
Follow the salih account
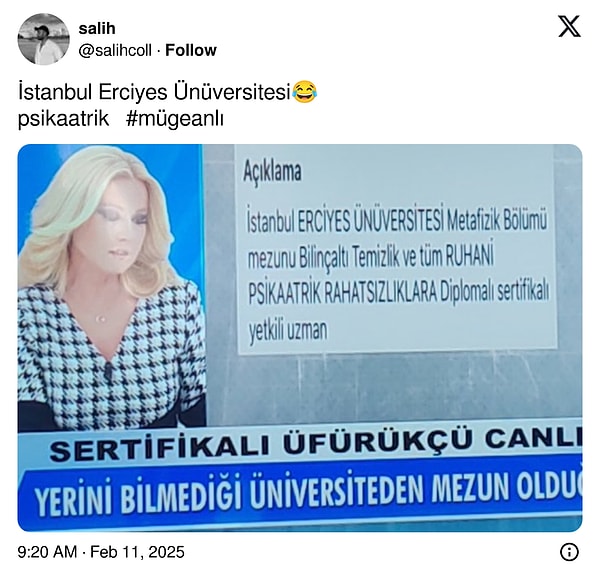pyautogui.click(x=191, y=50)
